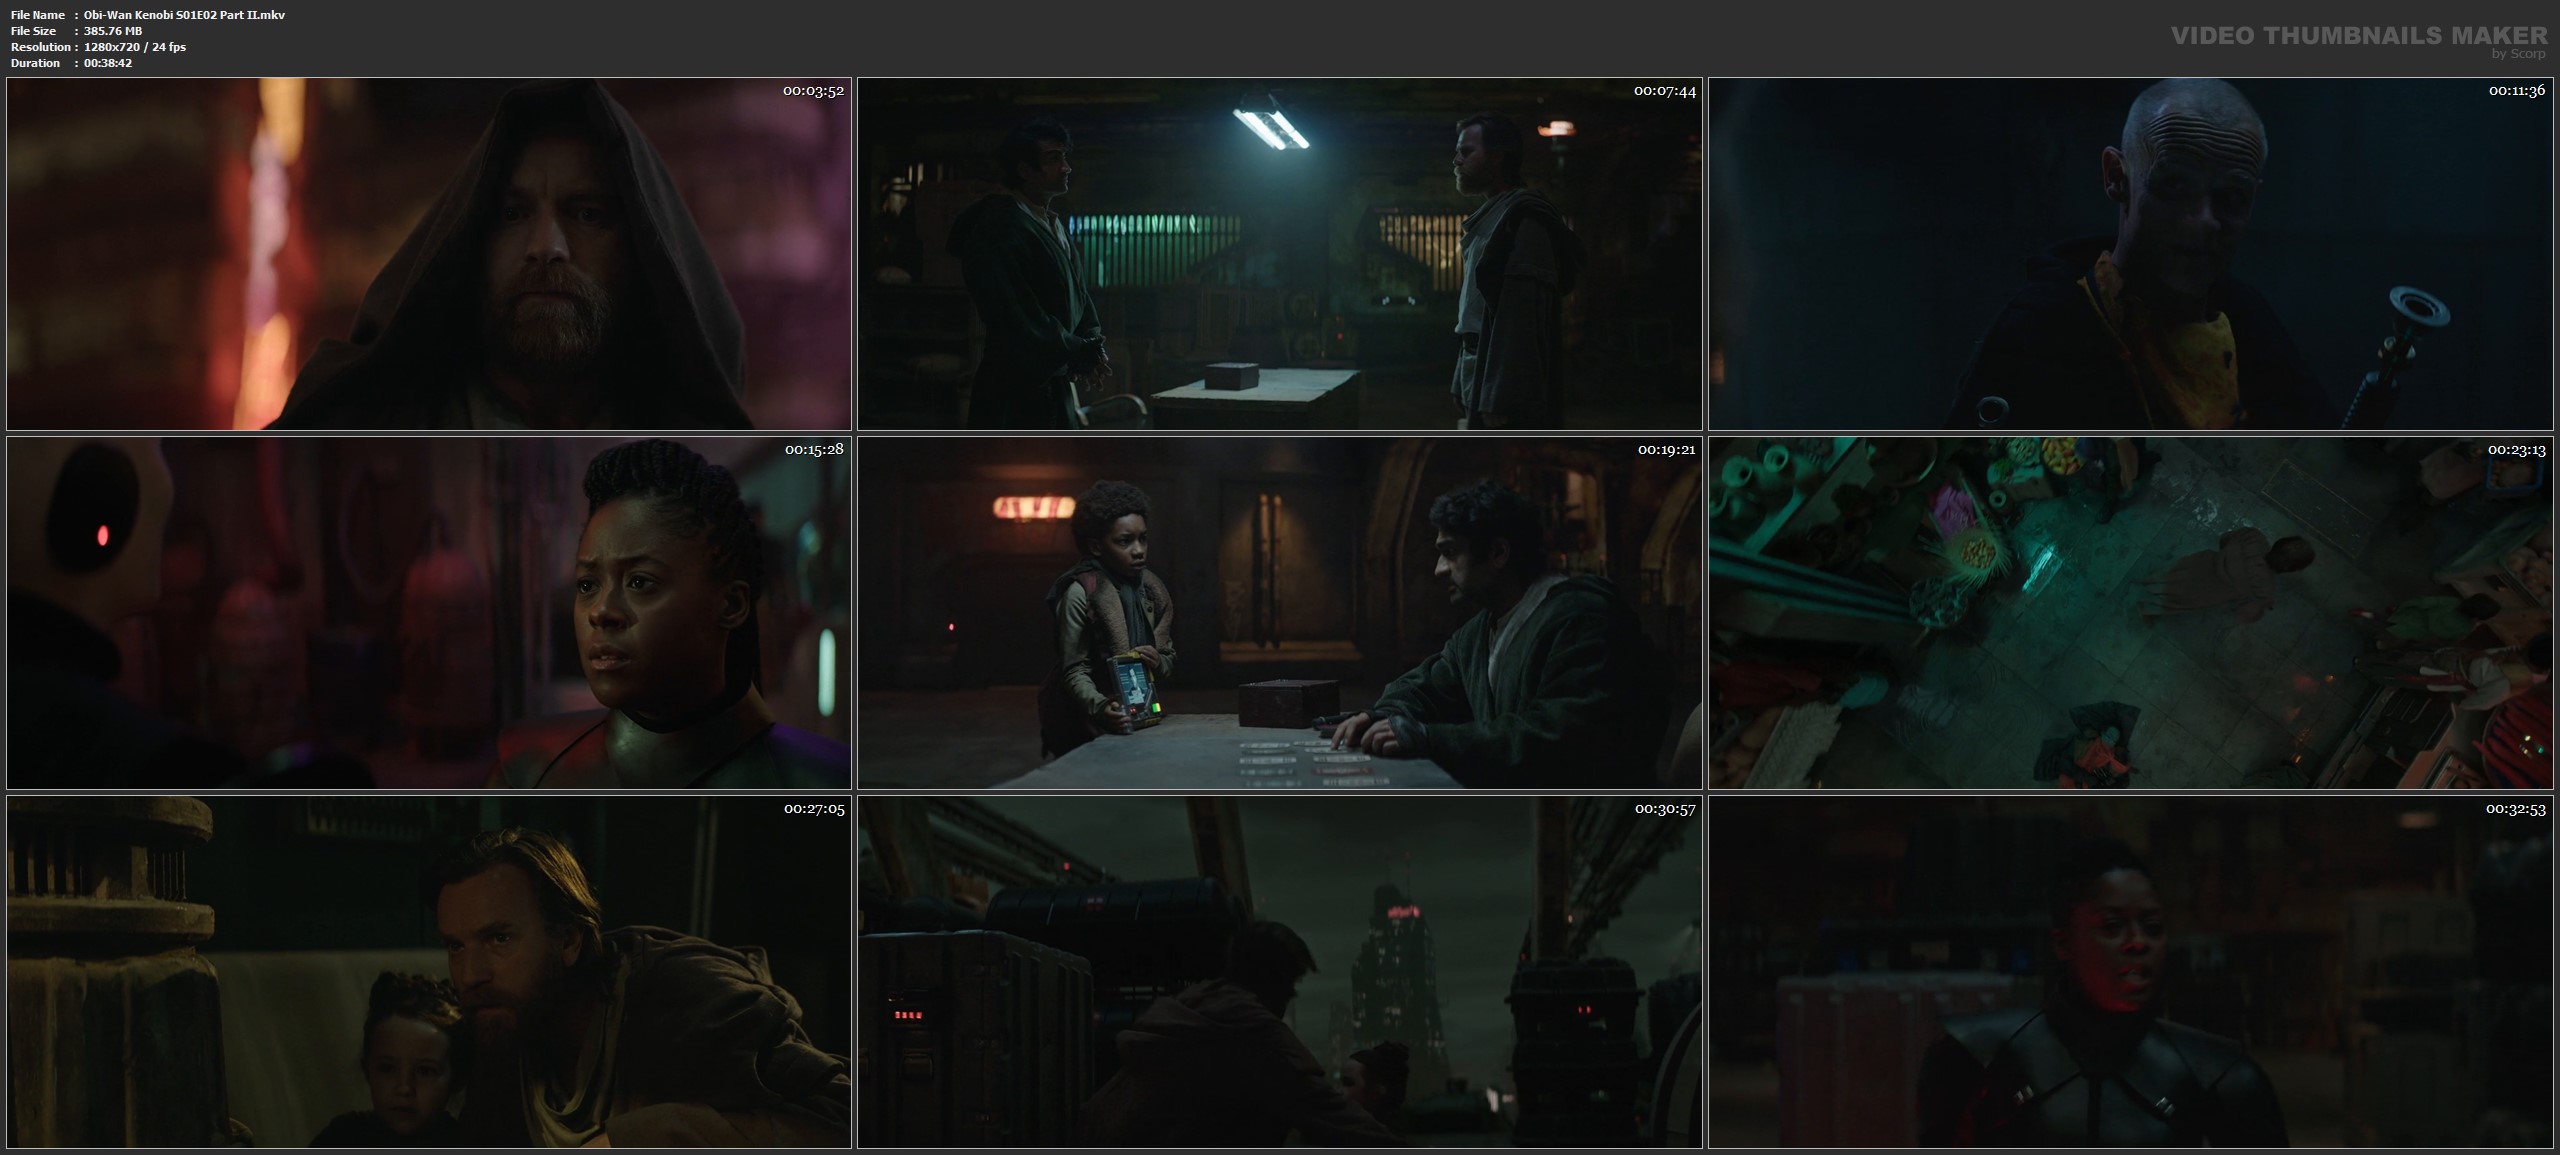
Task: Click the 'by Scorp' credit text
Action: pos(2519,54)
